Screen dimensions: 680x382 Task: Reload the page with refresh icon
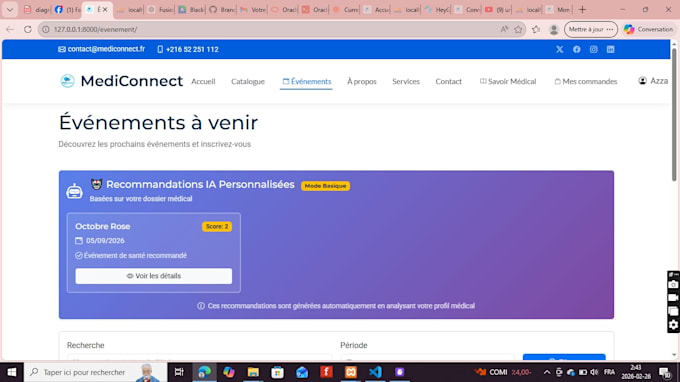(x=28, y=29)
